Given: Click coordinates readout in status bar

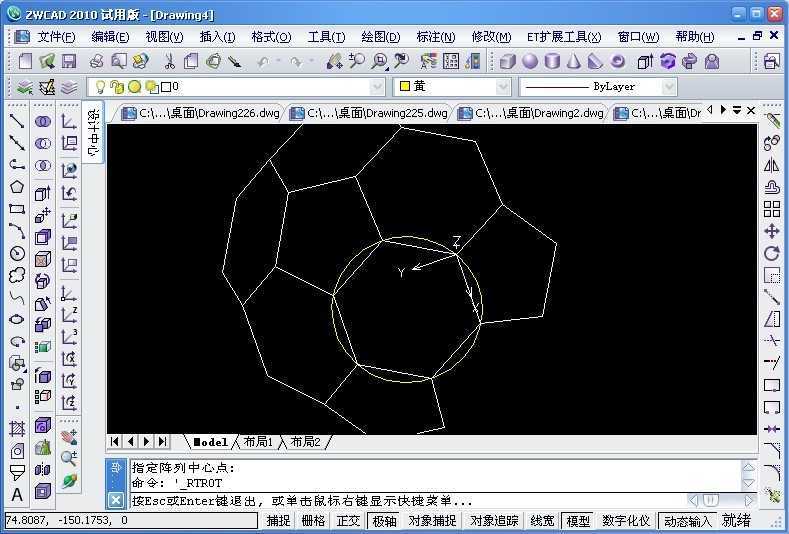Looking at the screenshot, I should 131,520.
